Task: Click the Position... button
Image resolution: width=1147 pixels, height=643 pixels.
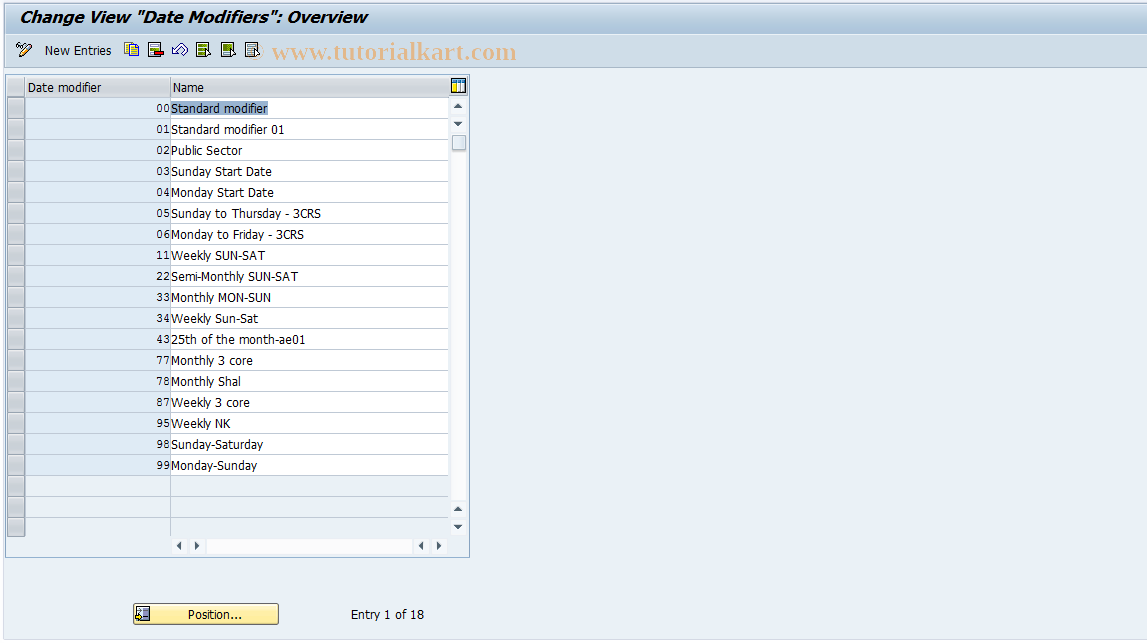Action: tap(206, 614)
